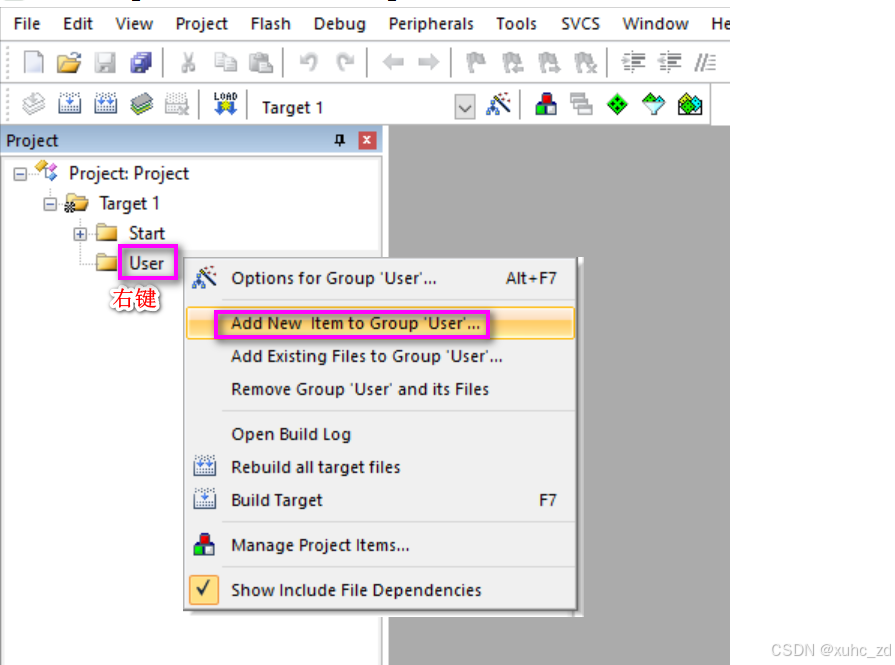Click the Save All icon
The width and height of the screenshot is (895, 665).
click(x=141, y=62)
